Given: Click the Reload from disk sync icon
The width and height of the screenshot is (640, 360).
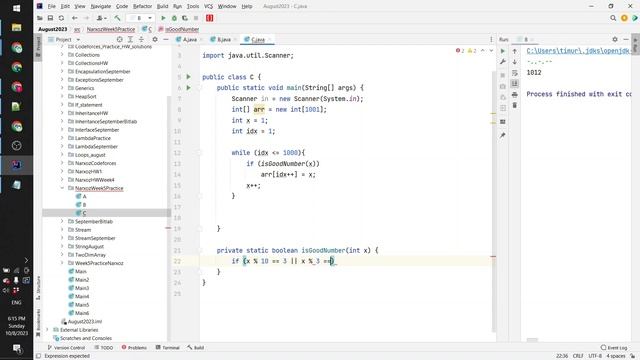Looking at the screenshot, I should (61, 18).
